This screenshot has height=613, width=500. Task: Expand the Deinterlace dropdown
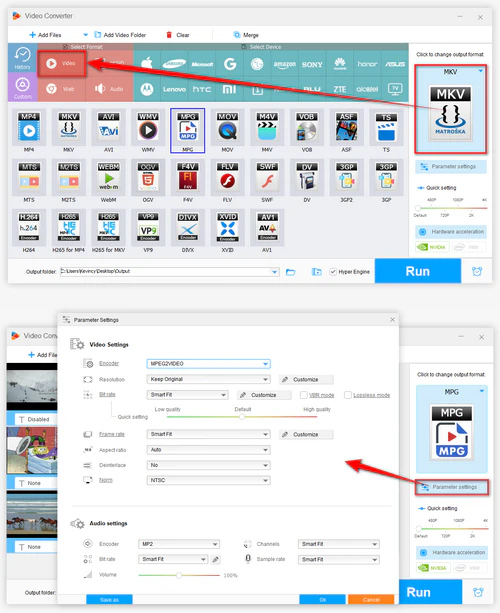[x=208, y=465]
